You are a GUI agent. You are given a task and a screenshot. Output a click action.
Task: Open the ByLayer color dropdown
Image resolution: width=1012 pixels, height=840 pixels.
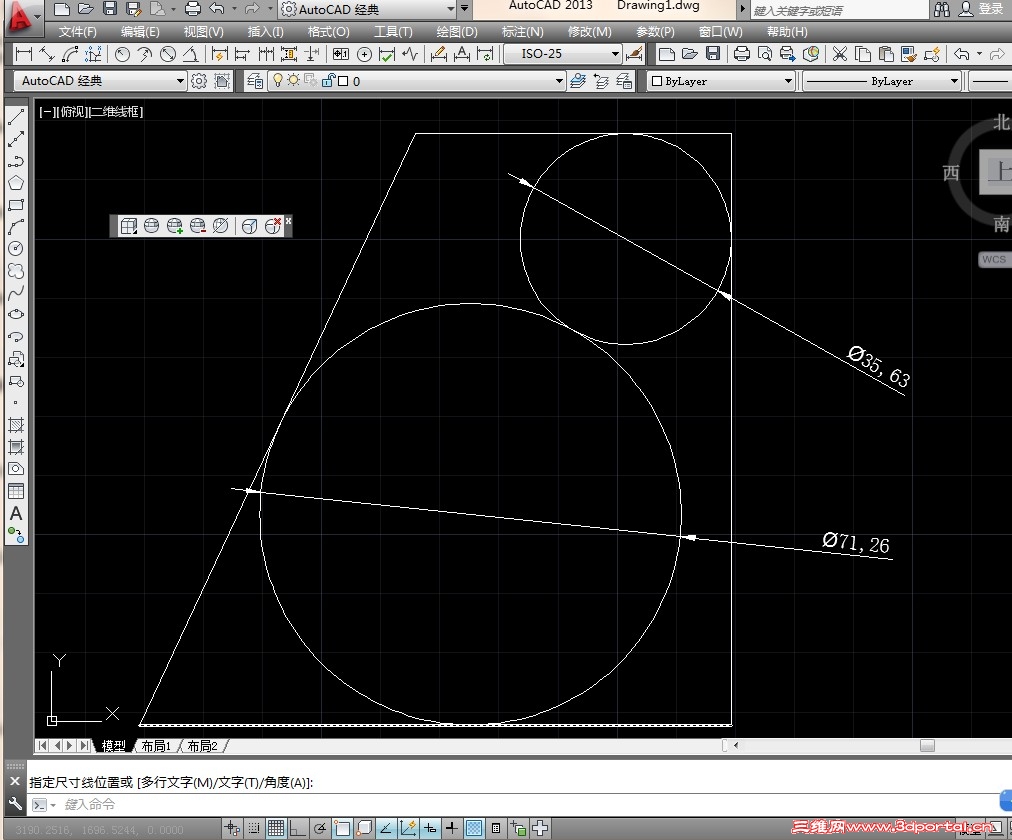788,81
